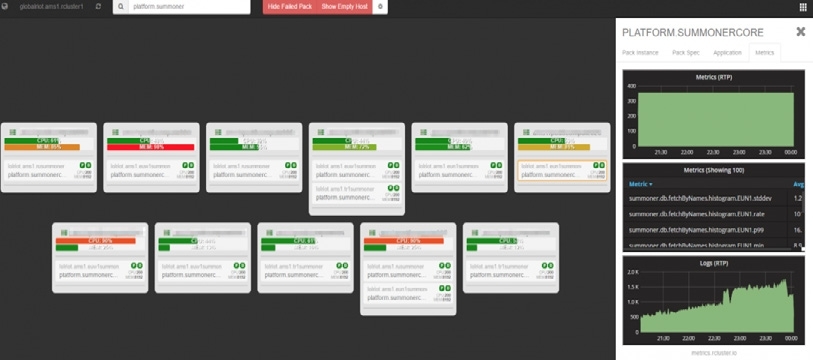Screen dimensions: 813x360
Task: Toggle the Show Empty Host button
Action: [344, 7]
